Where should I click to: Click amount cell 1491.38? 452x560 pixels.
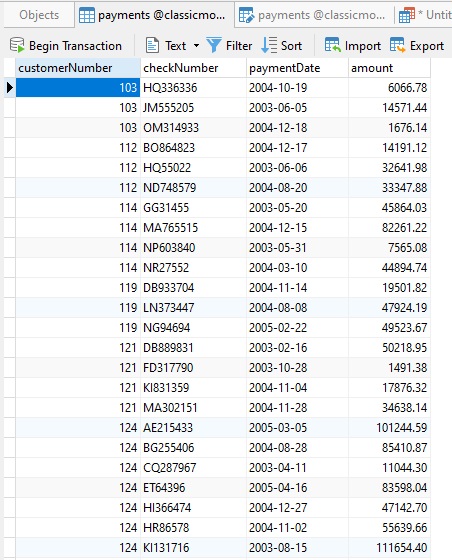click(x=389, y=368)
